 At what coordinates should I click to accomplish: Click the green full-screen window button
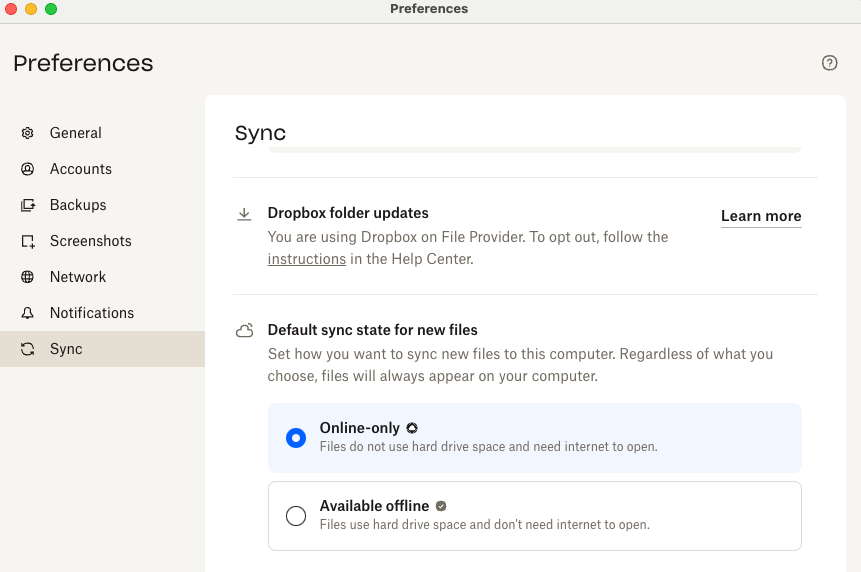51,9
